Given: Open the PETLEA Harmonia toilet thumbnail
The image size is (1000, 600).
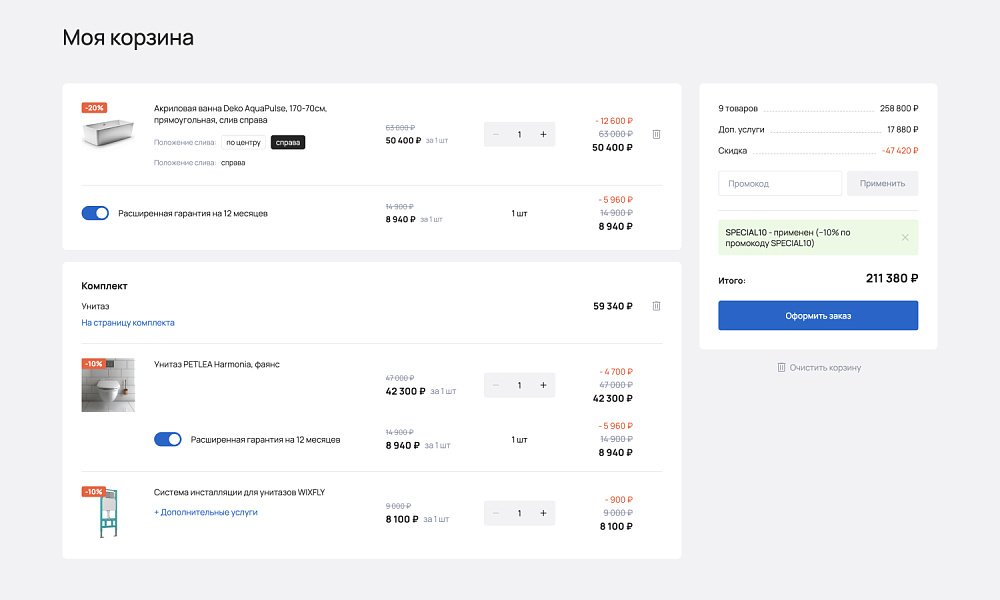Looking at the screenshot, I should pyautogui.click(x=108, y=386).
